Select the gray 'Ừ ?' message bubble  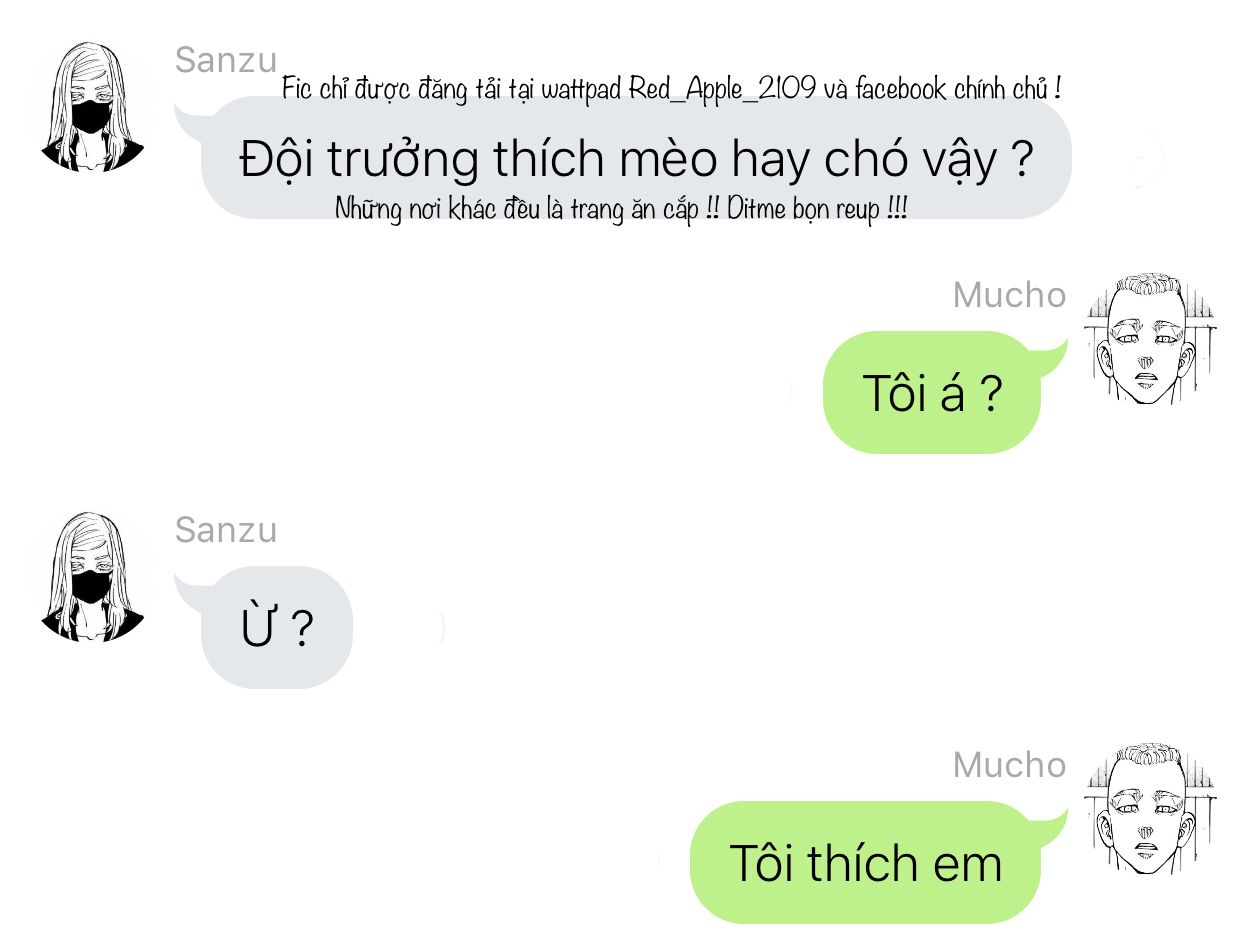pyautogui.click(x=277, y=628)
